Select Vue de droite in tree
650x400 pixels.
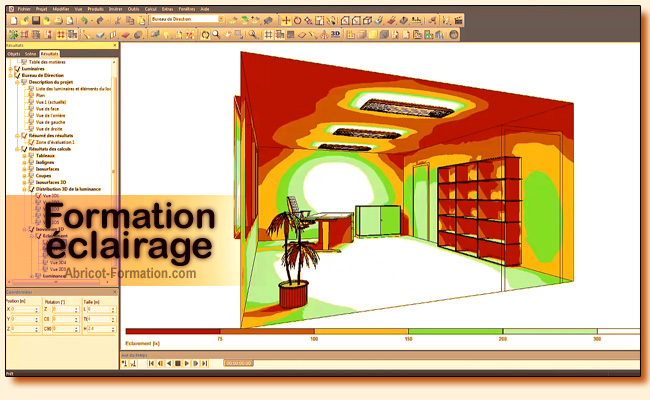click(x=49, y=129)
